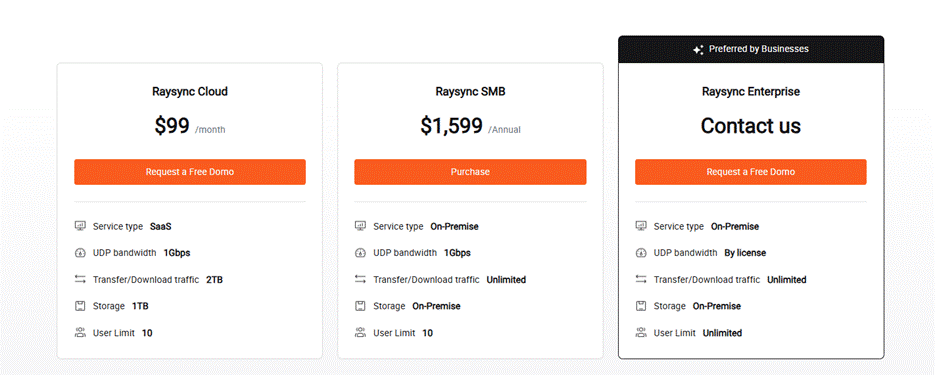Click the Transfer/Download traffic icon in Raysync SMB
The width and height of the screenshot is (935, 375).
pos(360,279)
